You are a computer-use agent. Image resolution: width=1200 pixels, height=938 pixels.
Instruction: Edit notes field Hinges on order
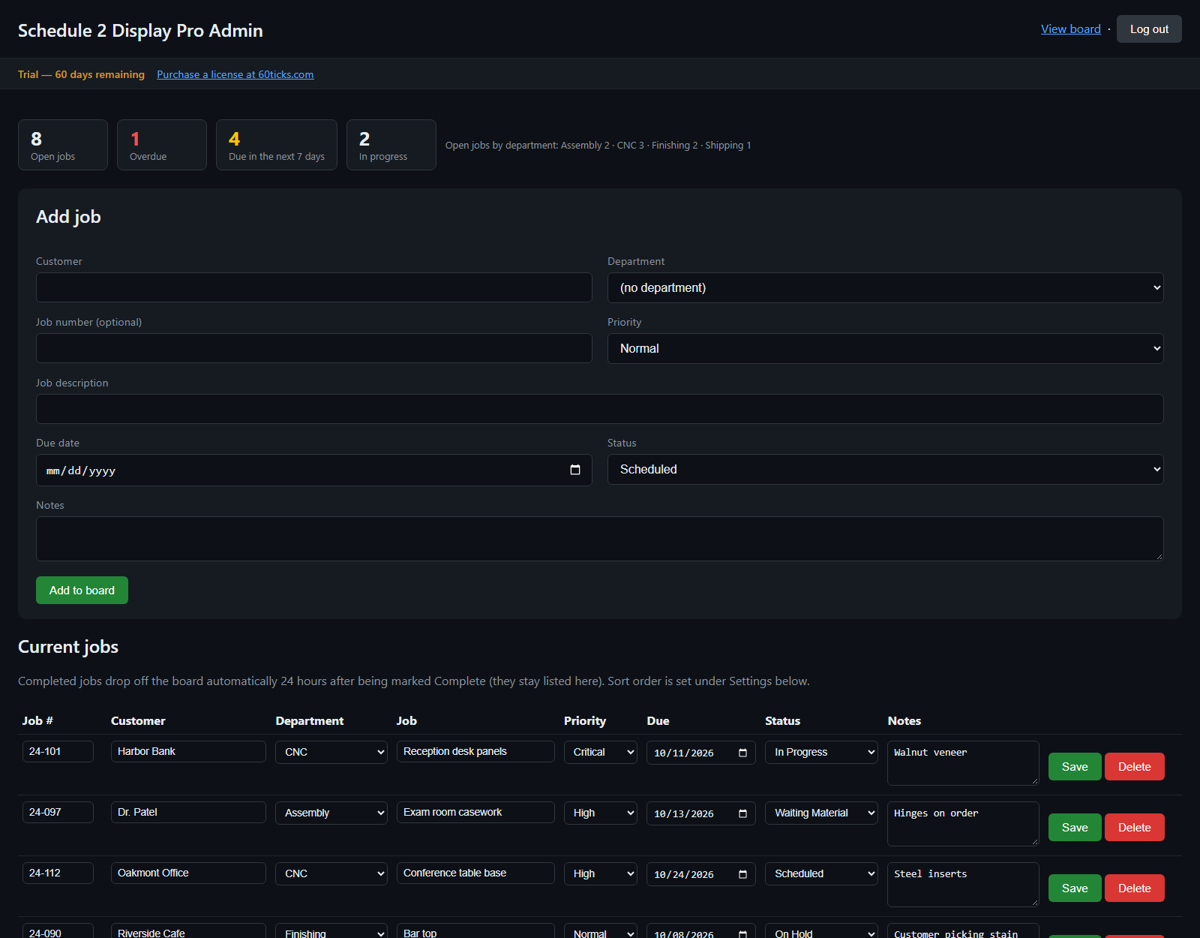click(x=963, y=824)
